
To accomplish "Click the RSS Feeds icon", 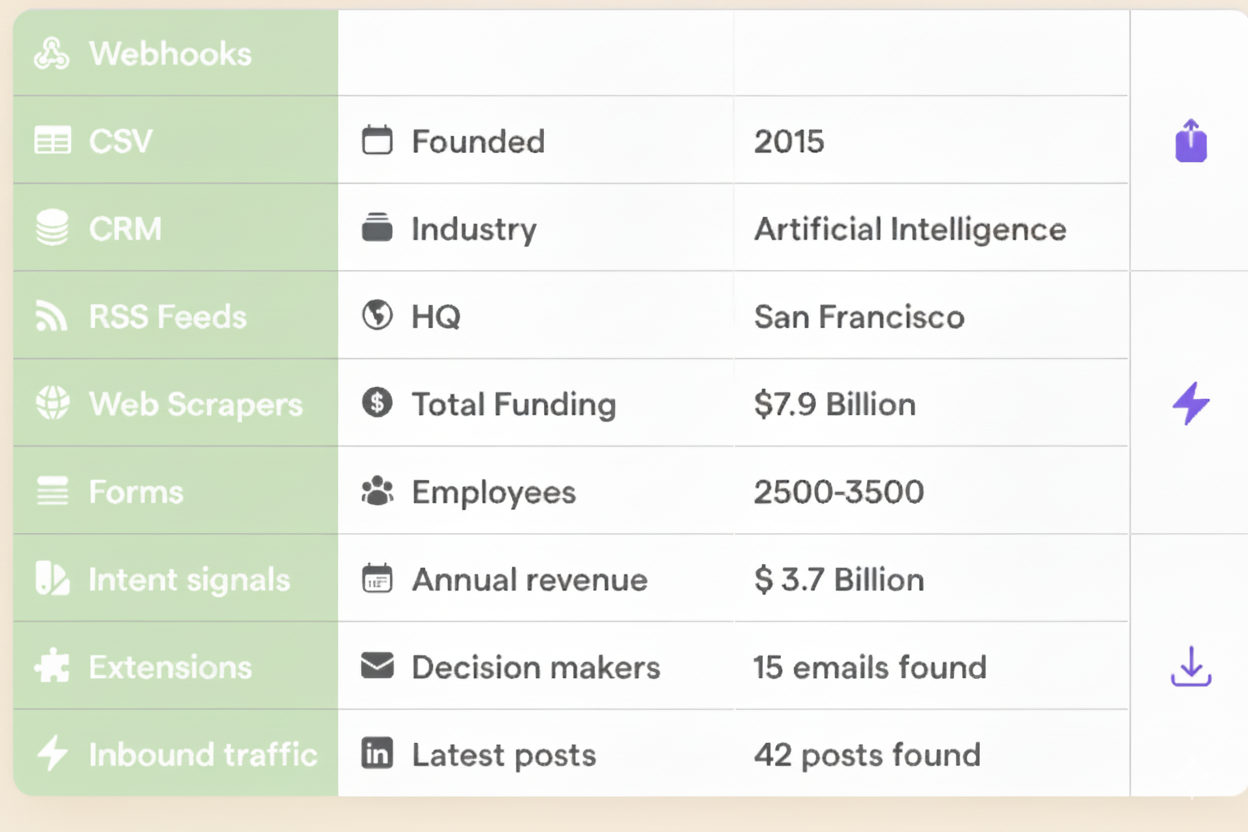I will [52, 317].
